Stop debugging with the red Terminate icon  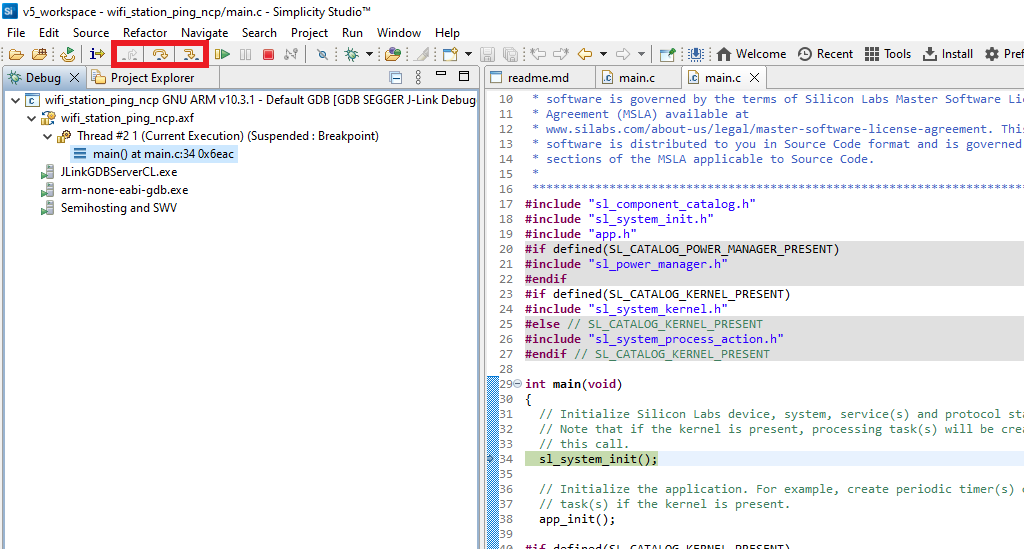pyautogui.click(x=268, y=54)
